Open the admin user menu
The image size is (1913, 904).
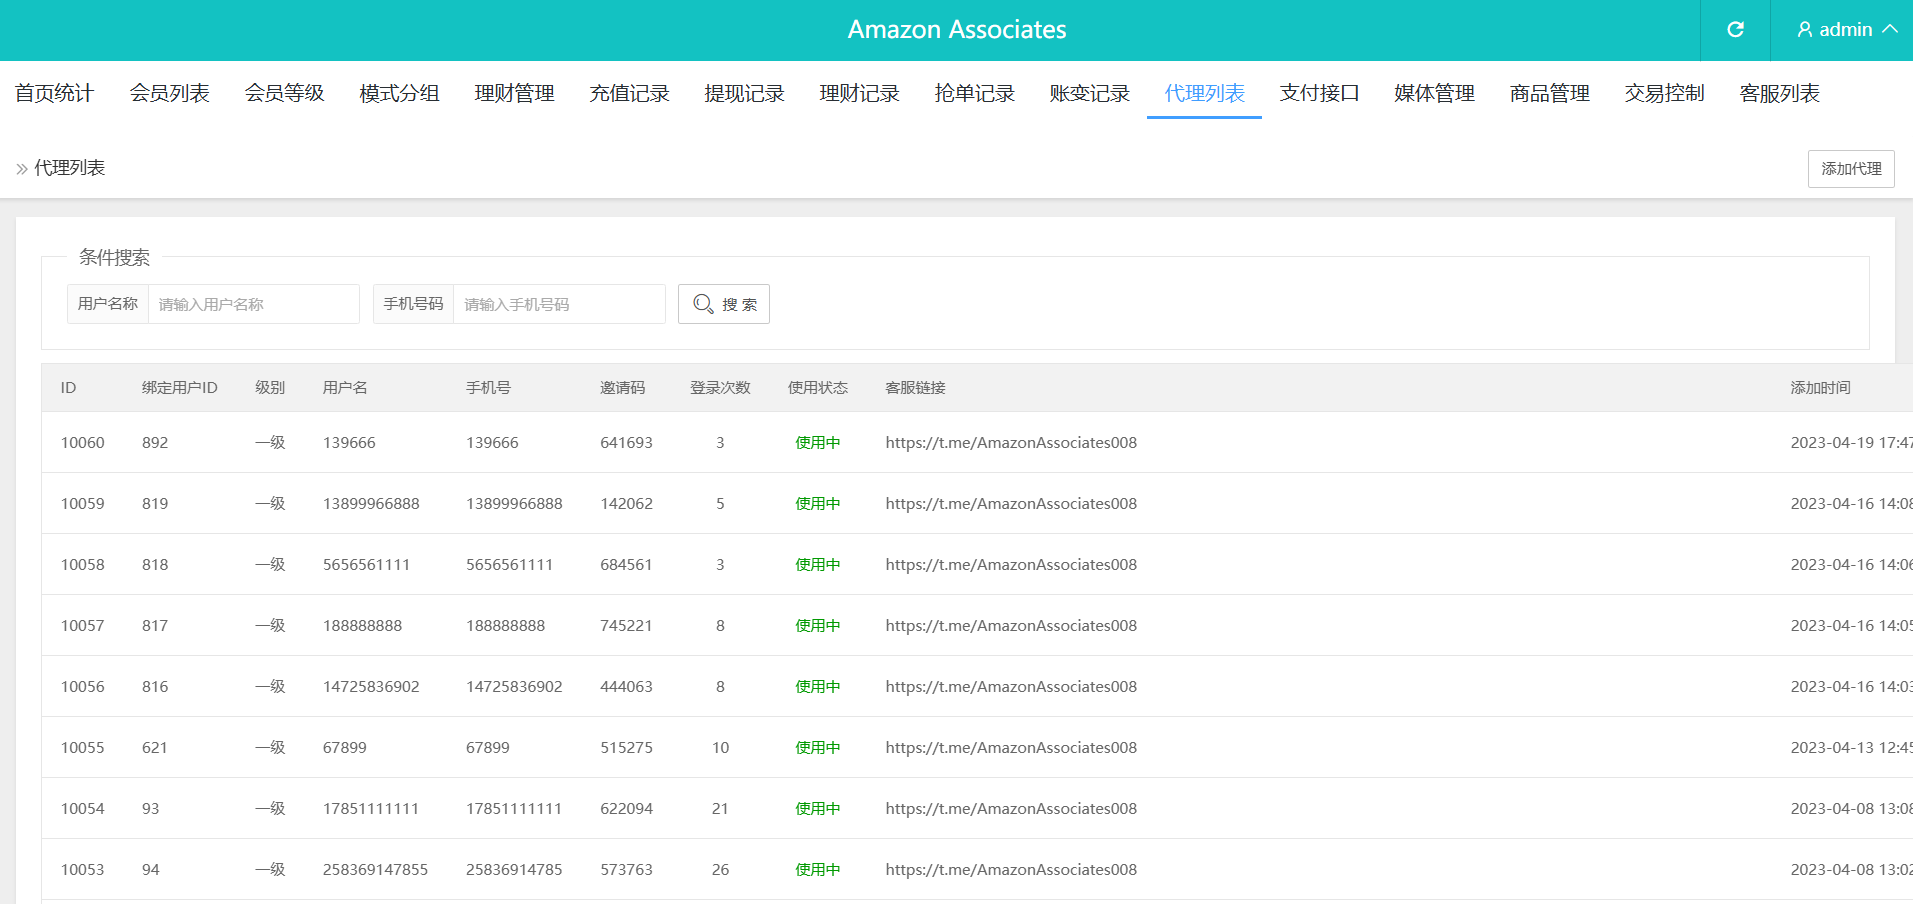tap(1847, 30)
